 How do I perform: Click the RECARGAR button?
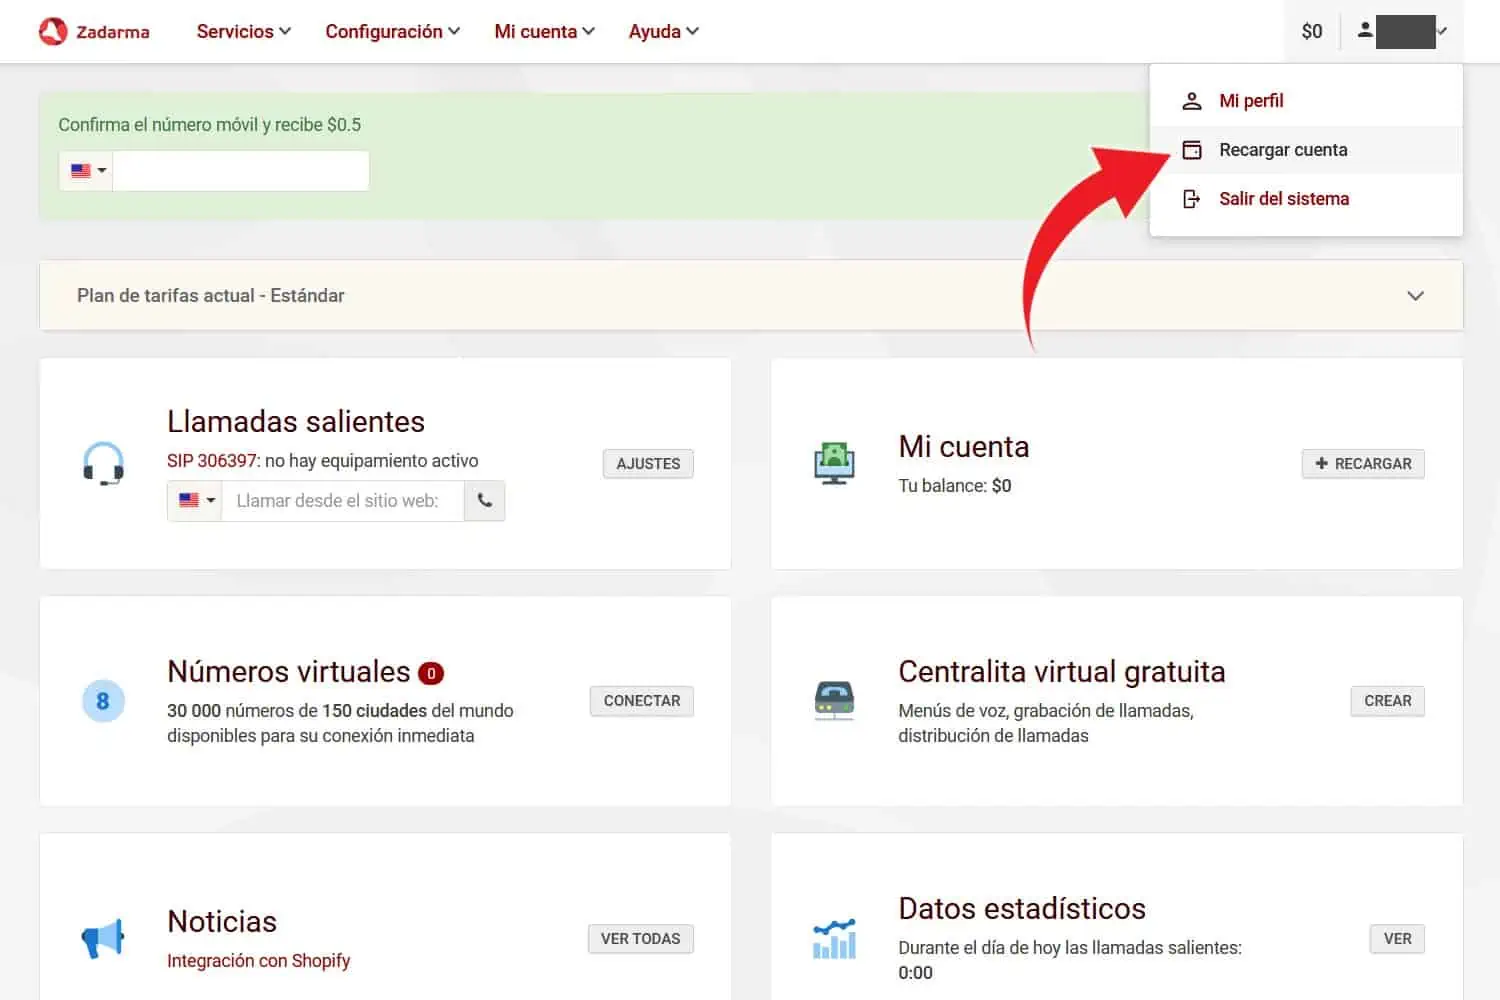1363,464
